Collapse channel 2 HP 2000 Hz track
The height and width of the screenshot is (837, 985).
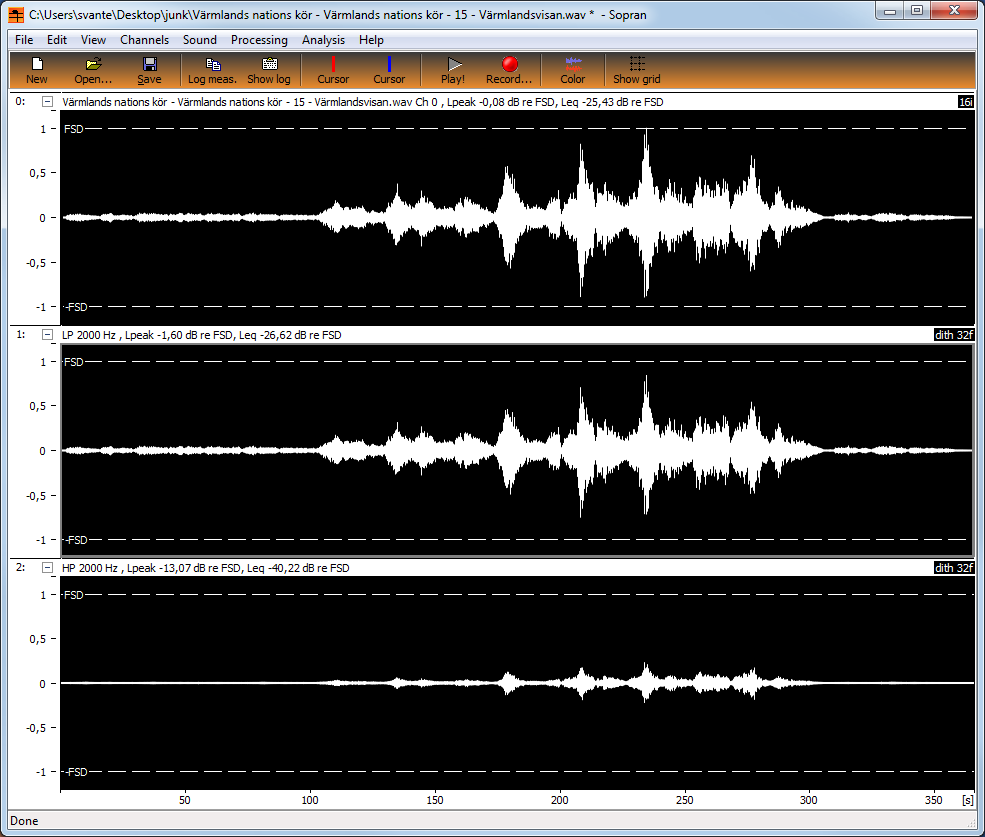(47, 567)
